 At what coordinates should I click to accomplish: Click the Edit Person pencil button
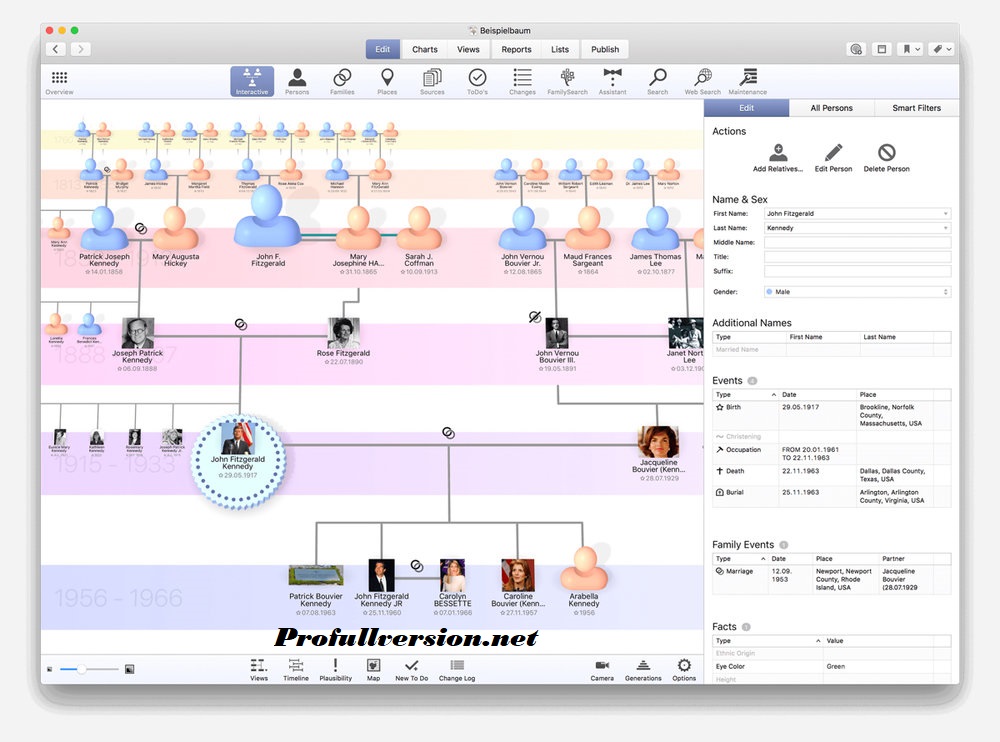(833, 157)
